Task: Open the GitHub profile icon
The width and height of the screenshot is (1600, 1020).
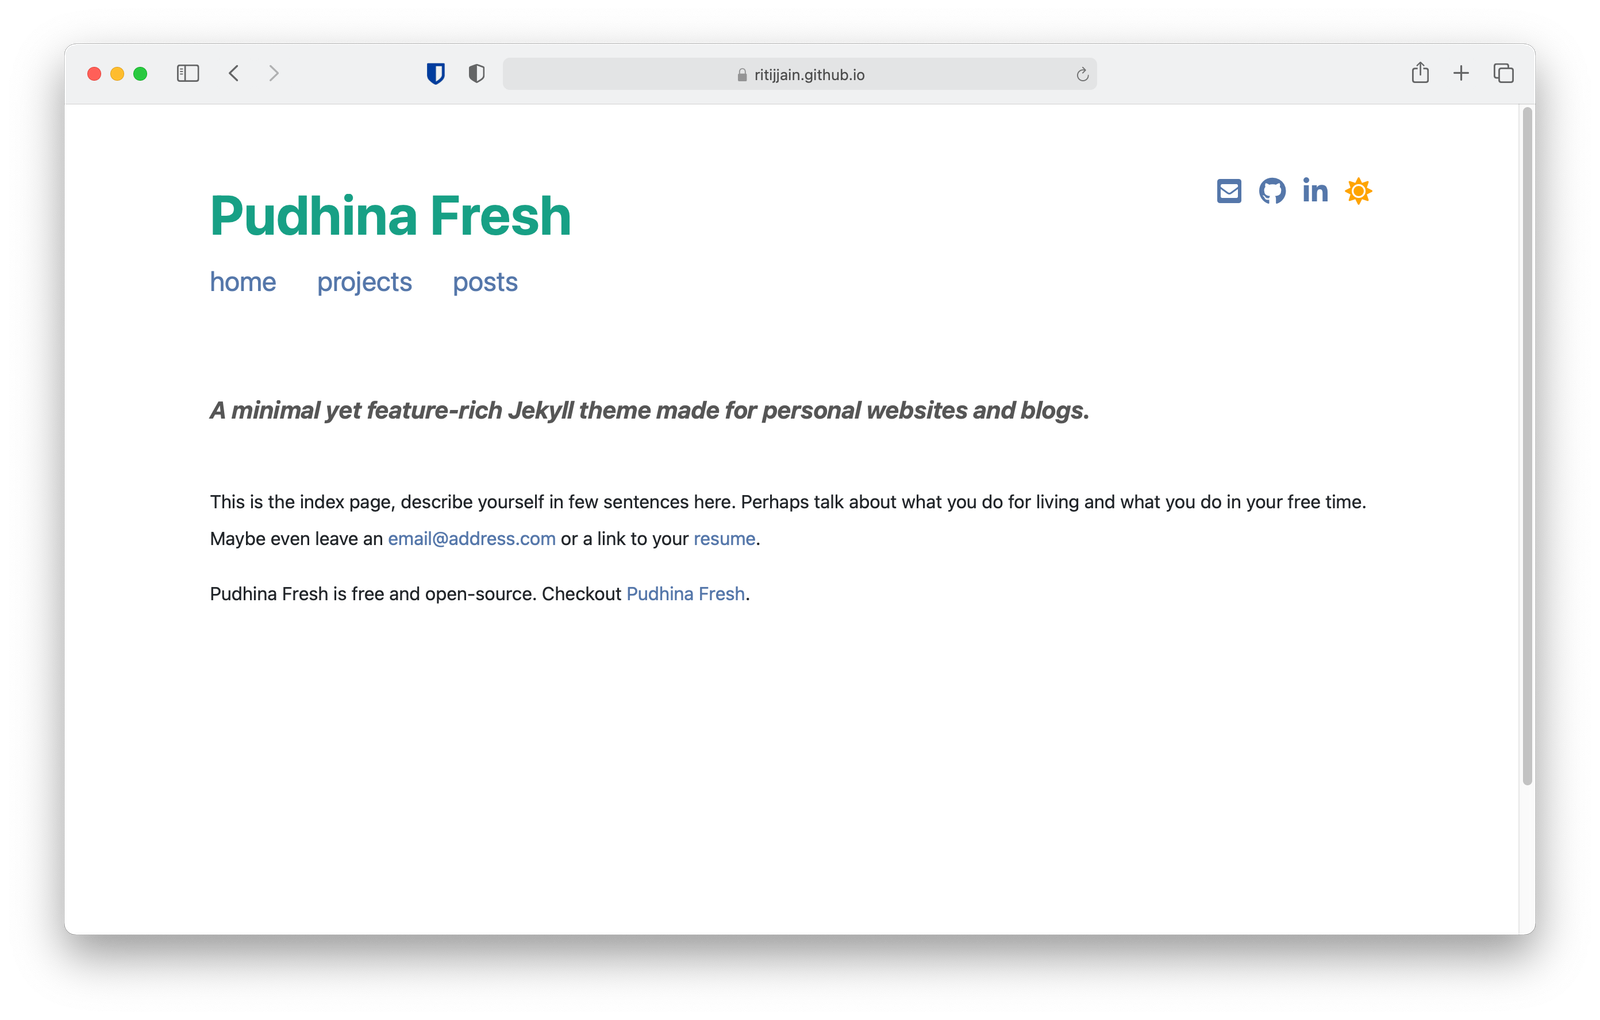Action: coord(1272,191)
